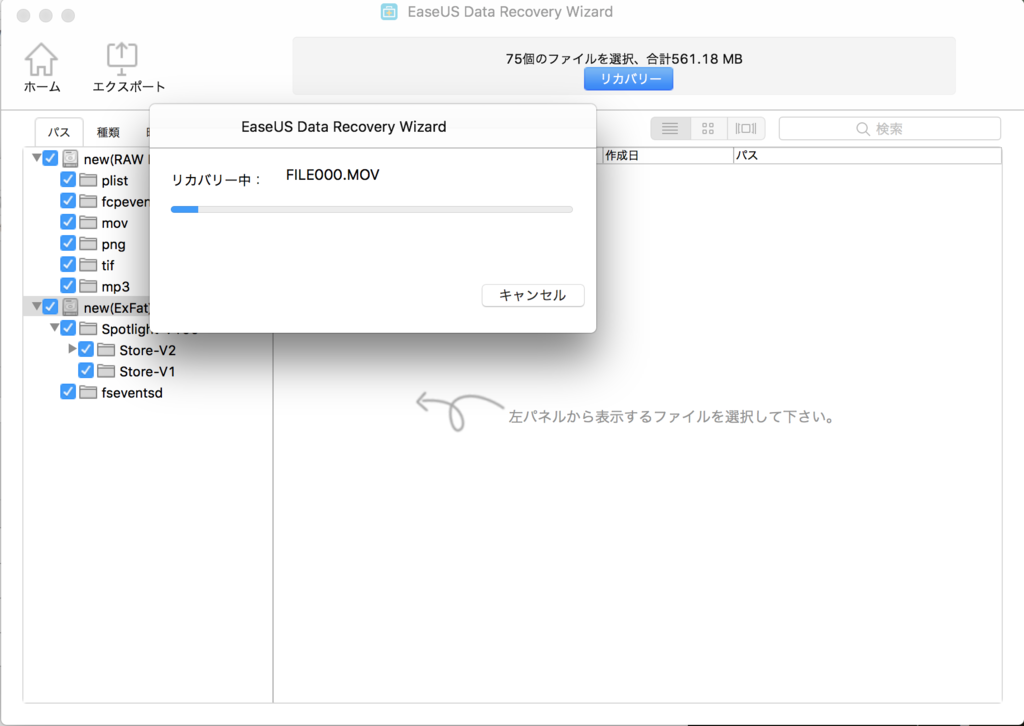Select the Store-V1 folder label

[147, 371]
